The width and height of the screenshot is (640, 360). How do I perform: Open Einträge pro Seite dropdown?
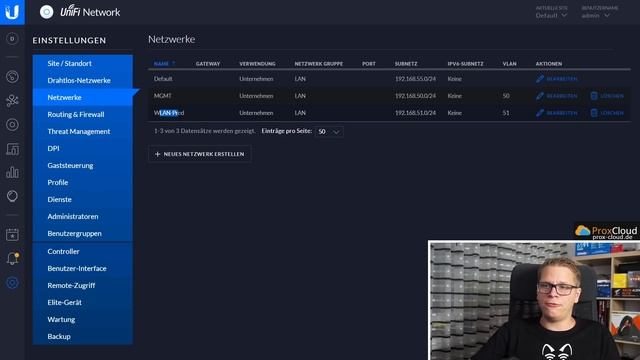329,131
